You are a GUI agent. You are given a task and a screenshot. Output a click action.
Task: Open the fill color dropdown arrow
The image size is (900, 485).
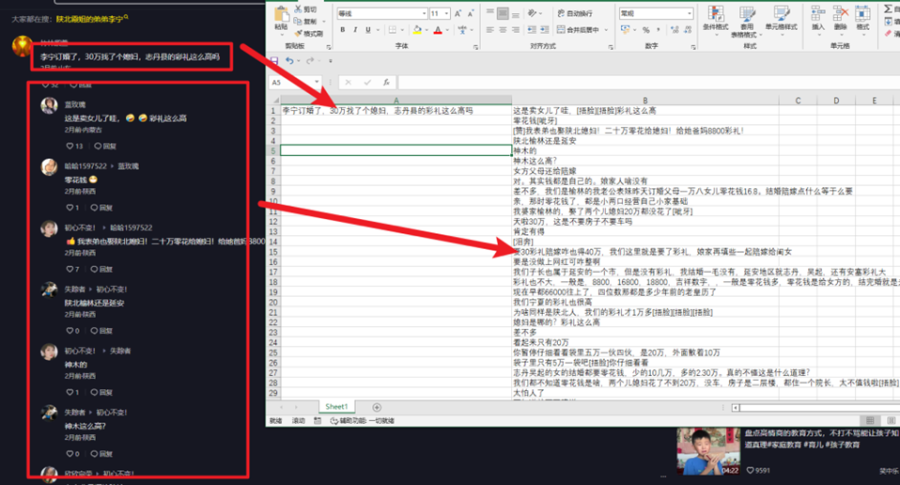[x=427, y=30]
